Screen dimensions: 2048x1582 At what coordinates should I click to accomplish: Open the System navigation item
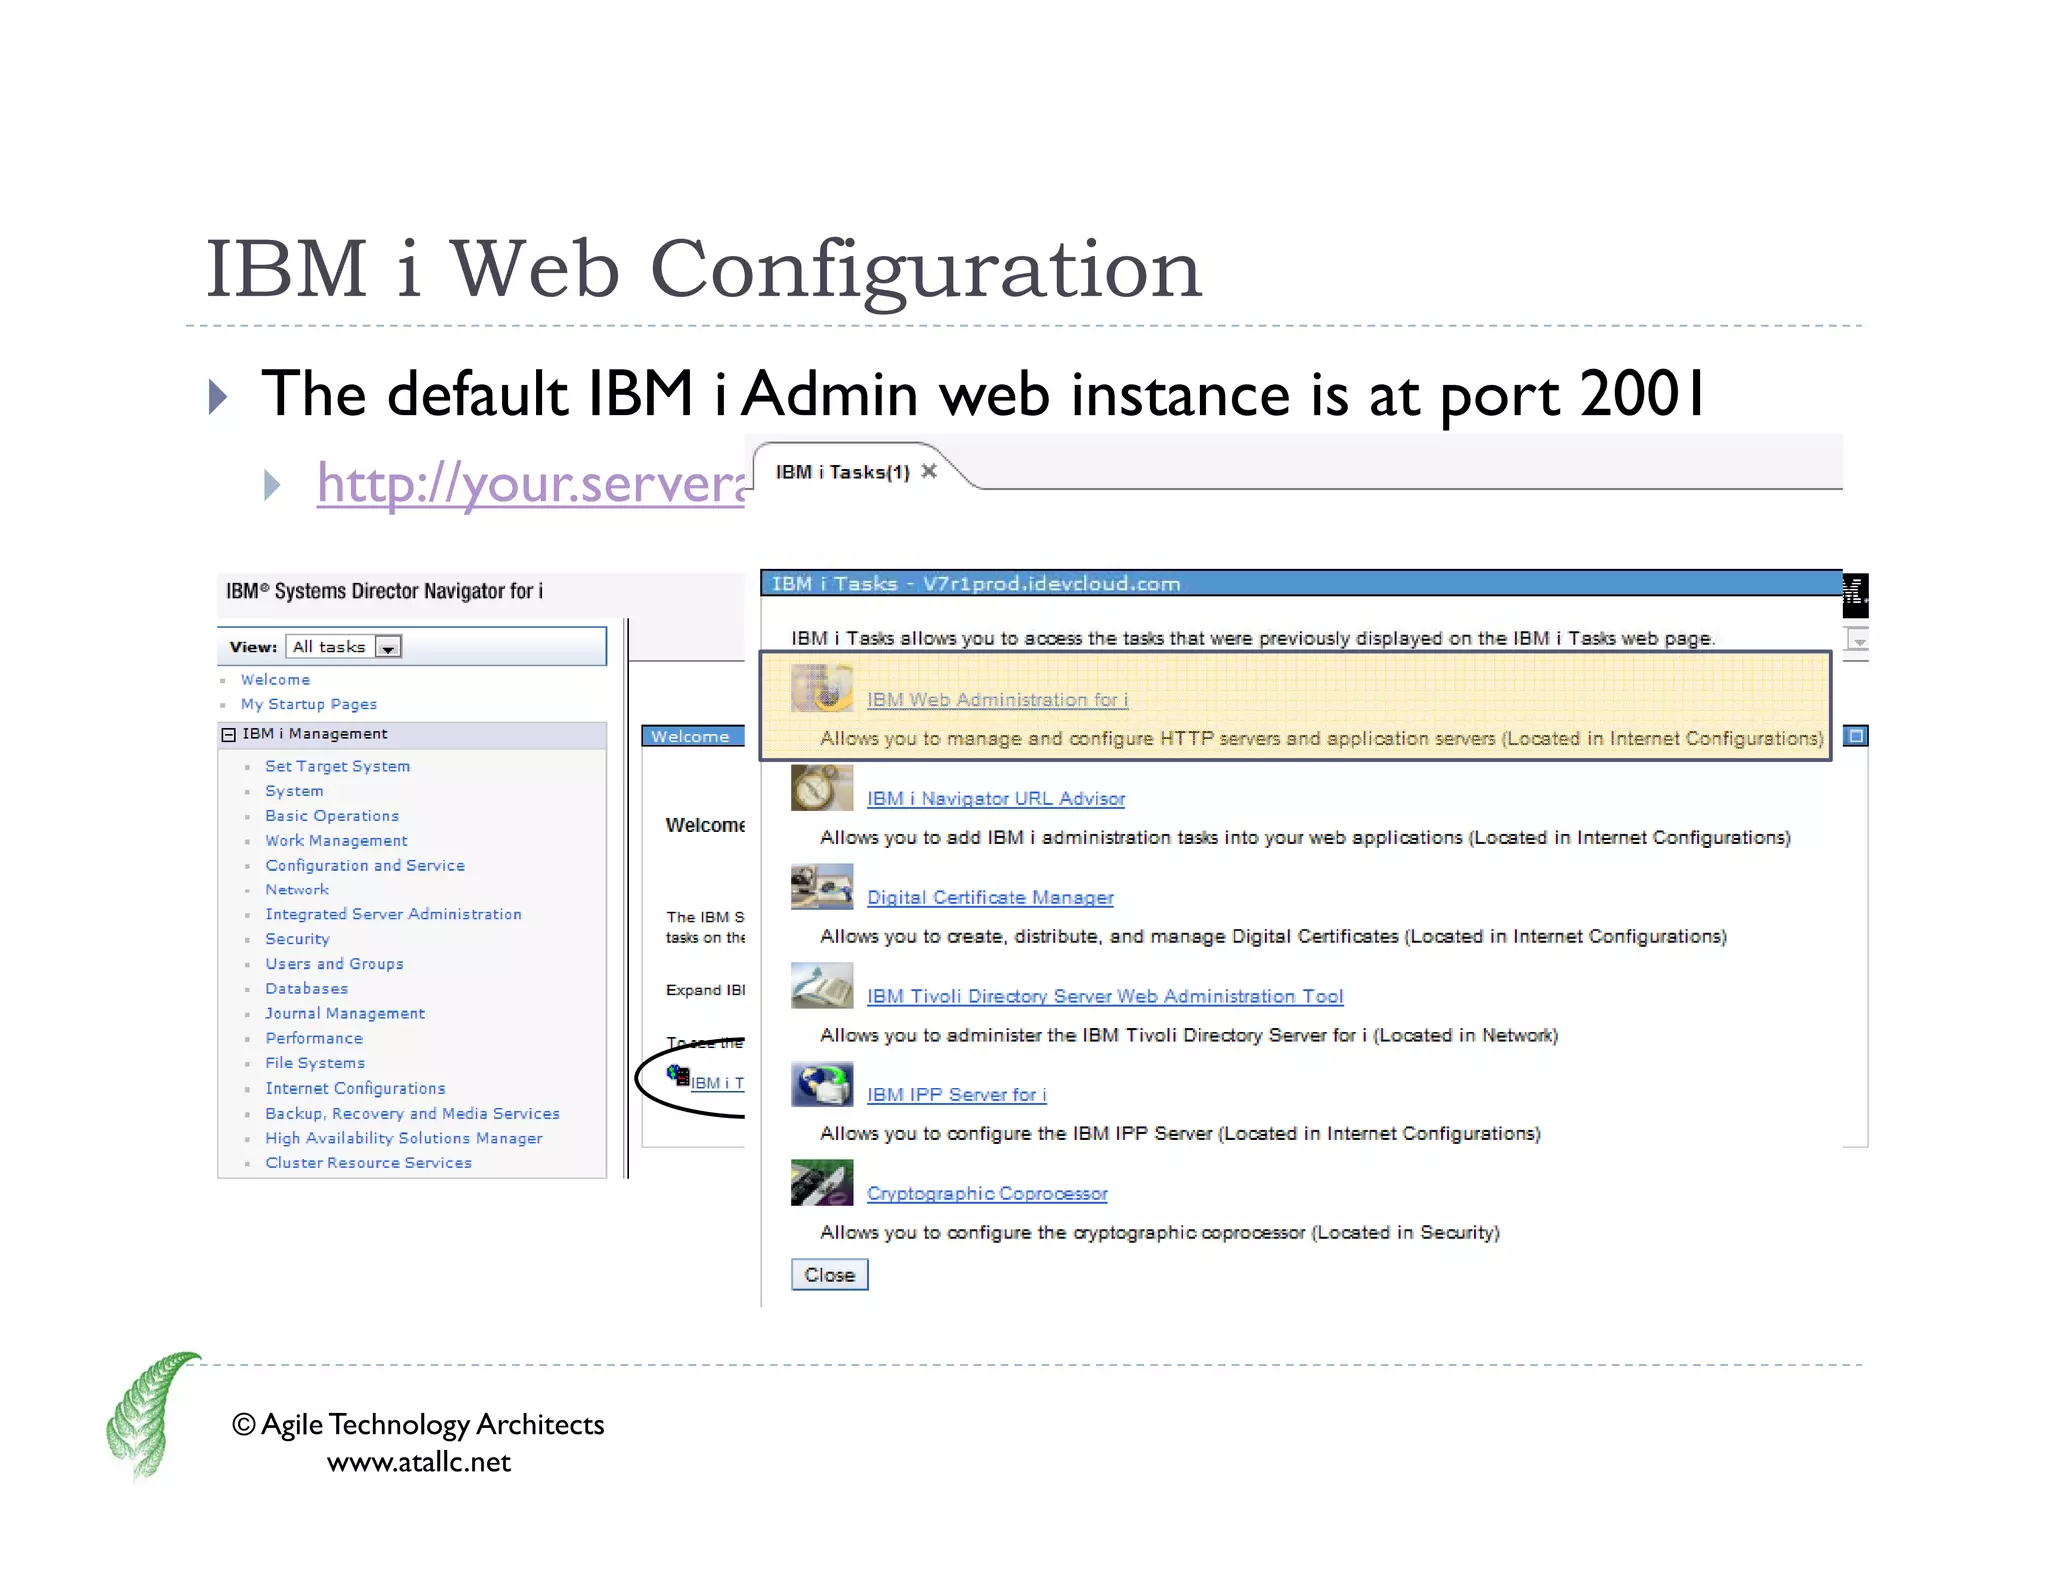(x=294, y=791)
